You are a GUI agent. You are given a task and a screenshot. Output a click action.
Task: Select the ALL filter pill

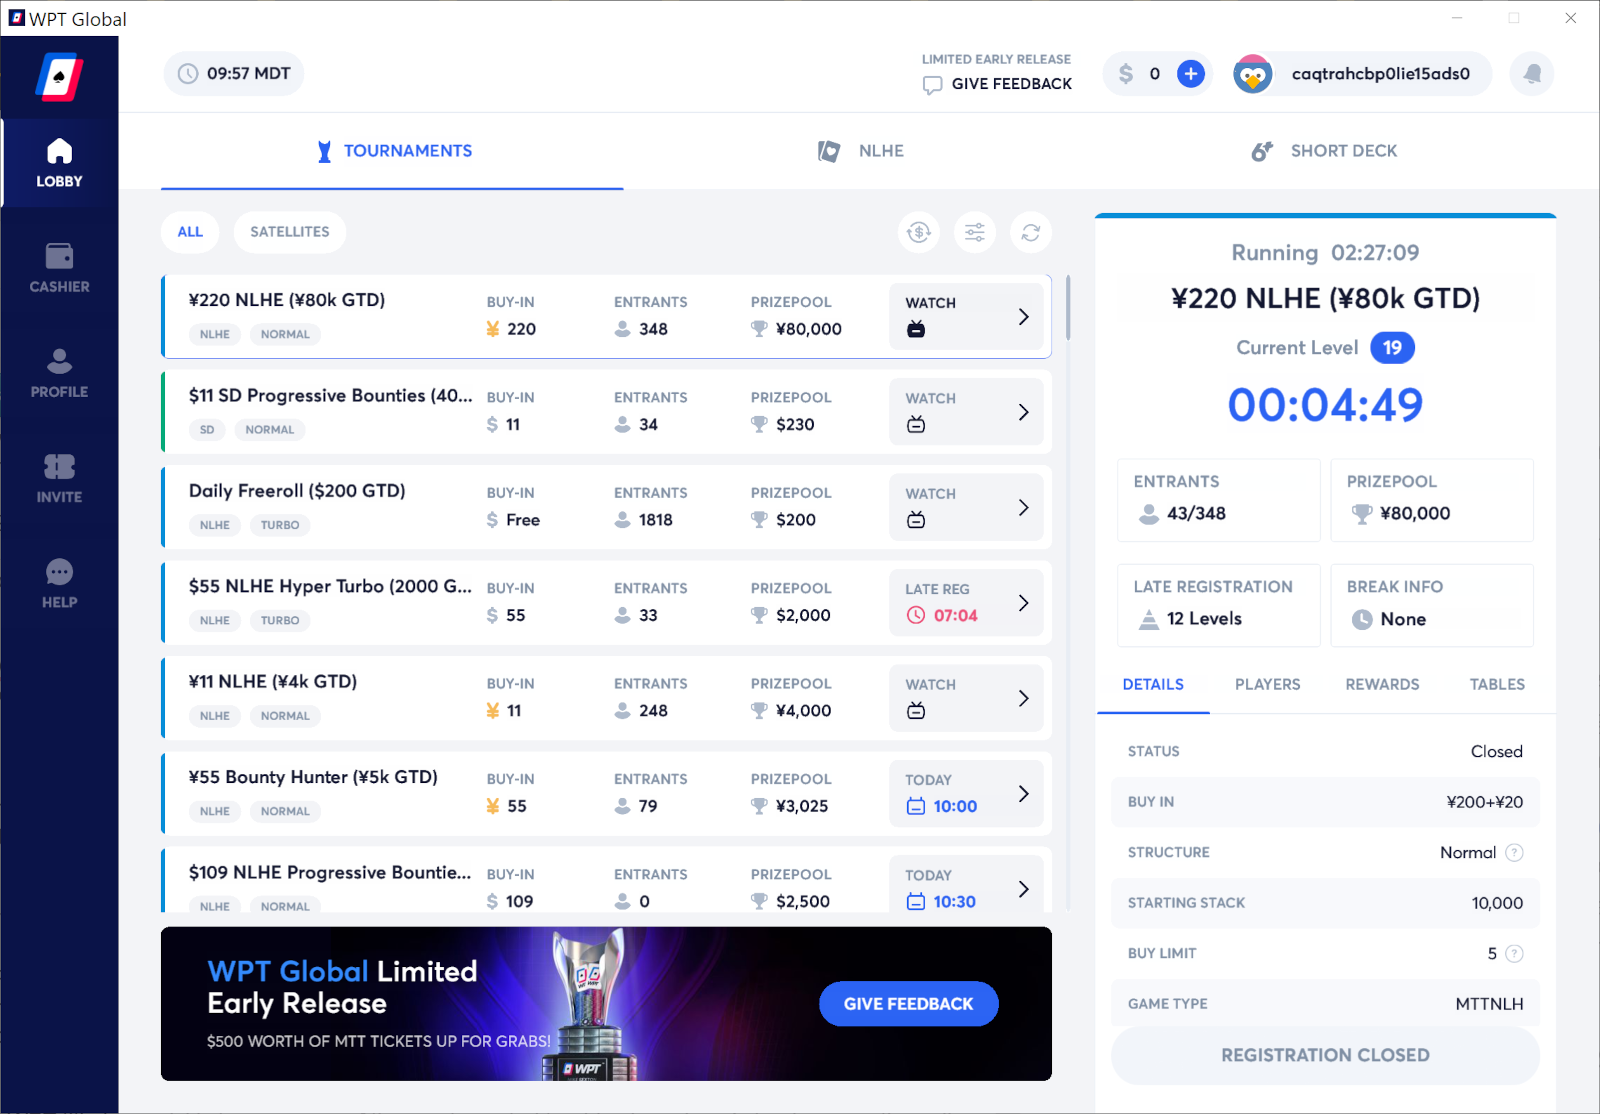click(x=190, y=232)
